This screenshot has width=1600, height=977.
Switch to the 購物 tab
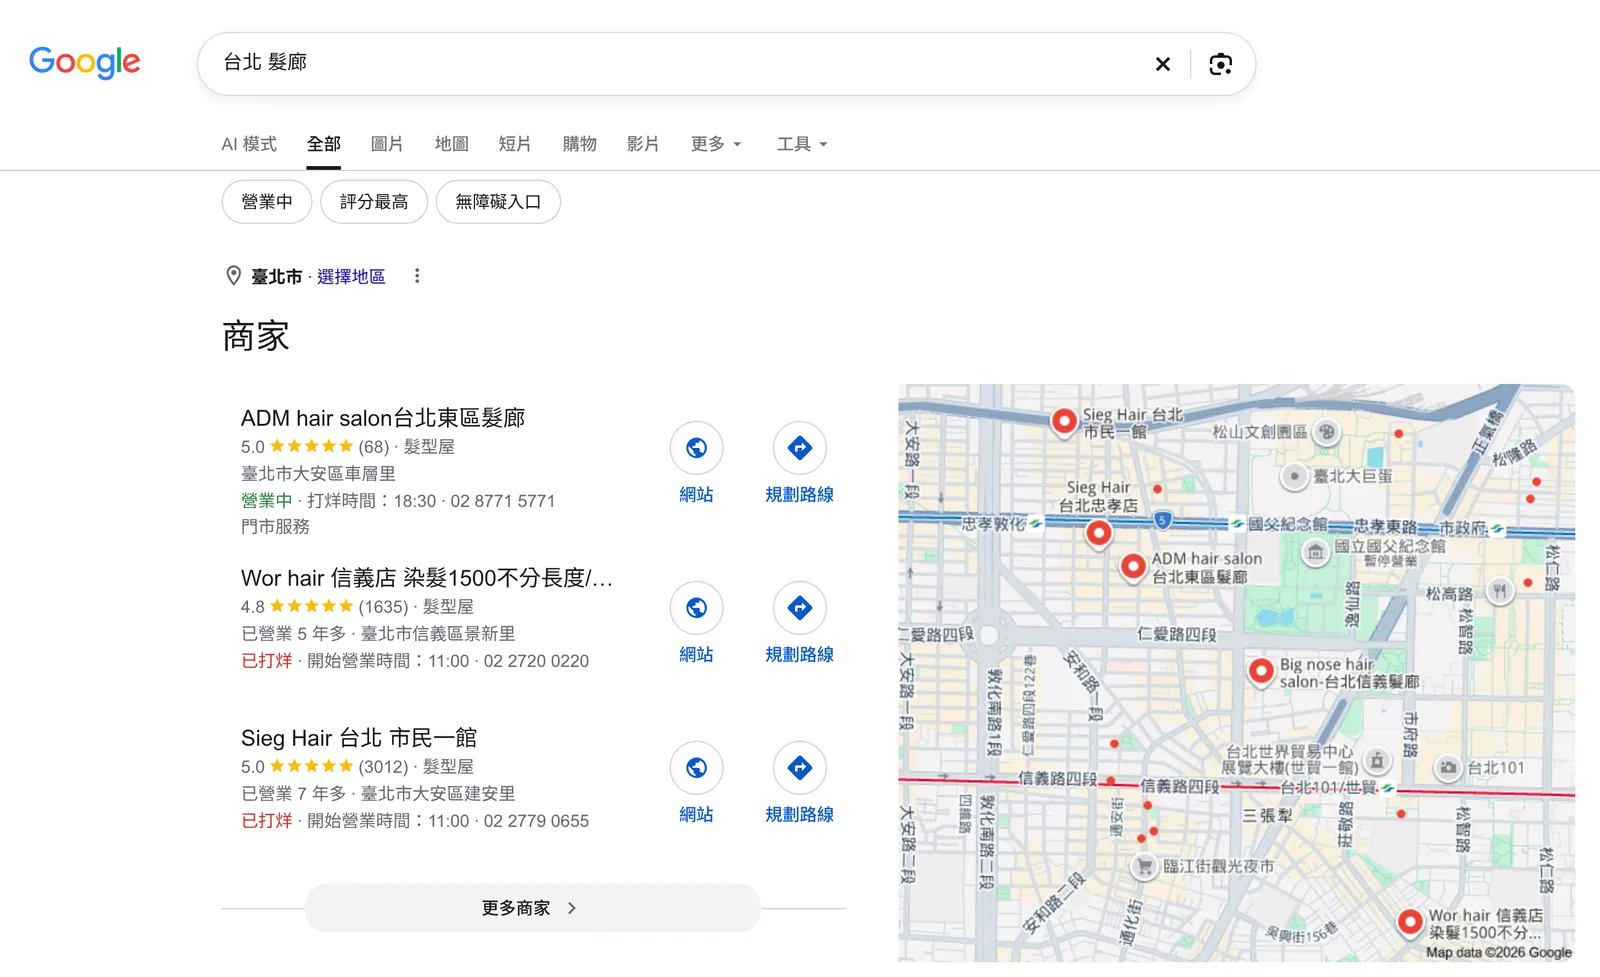[579, 144]
